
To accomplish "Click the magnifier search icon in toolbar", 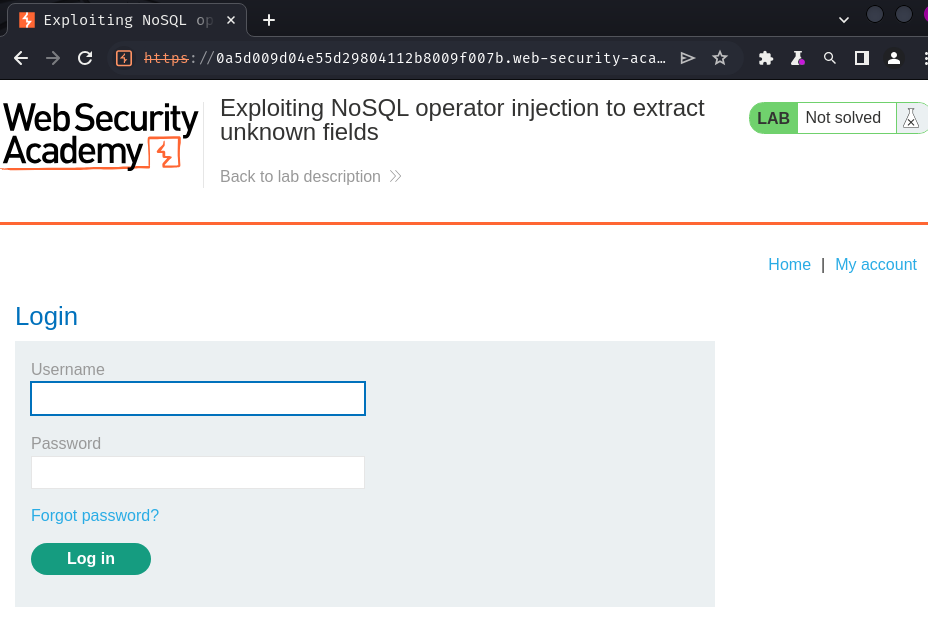I will click(x=830, y=58).
